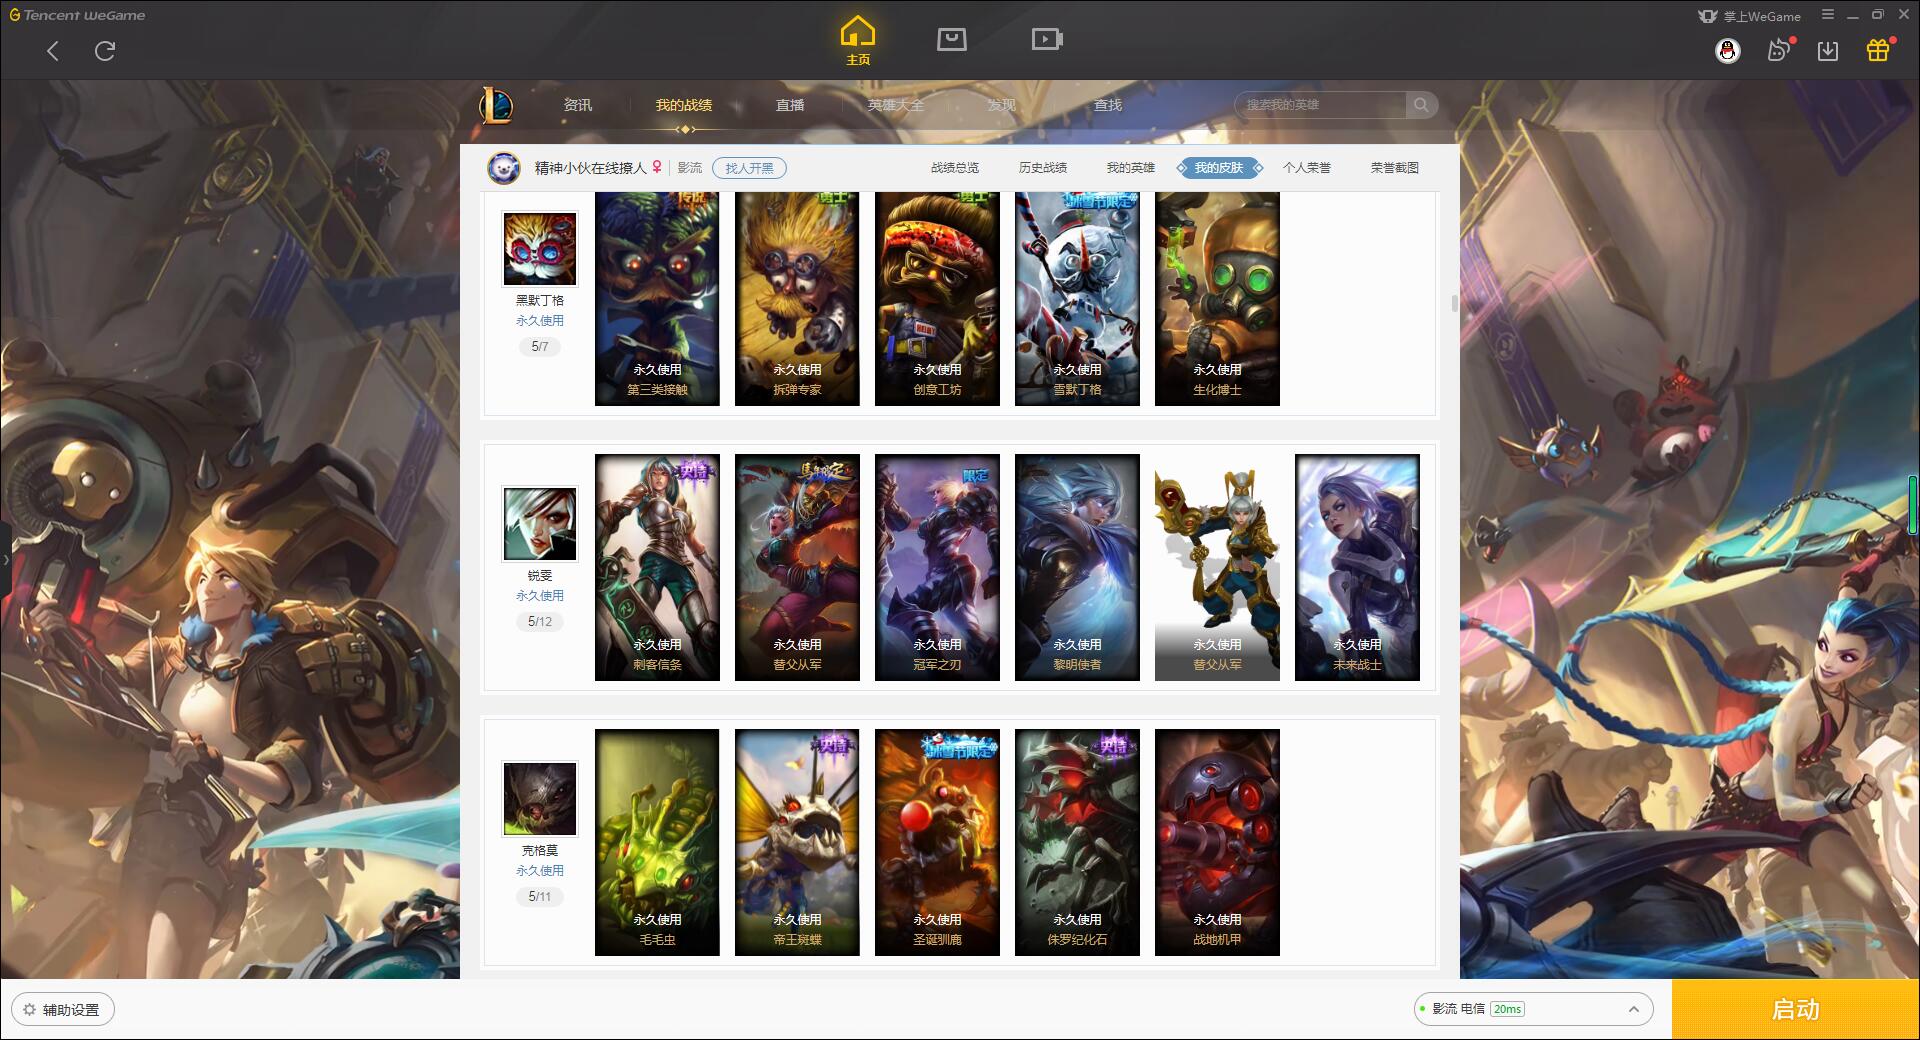
Task: Click the 5/12 skin count under 锐雯
Action: tap(540, 622)
